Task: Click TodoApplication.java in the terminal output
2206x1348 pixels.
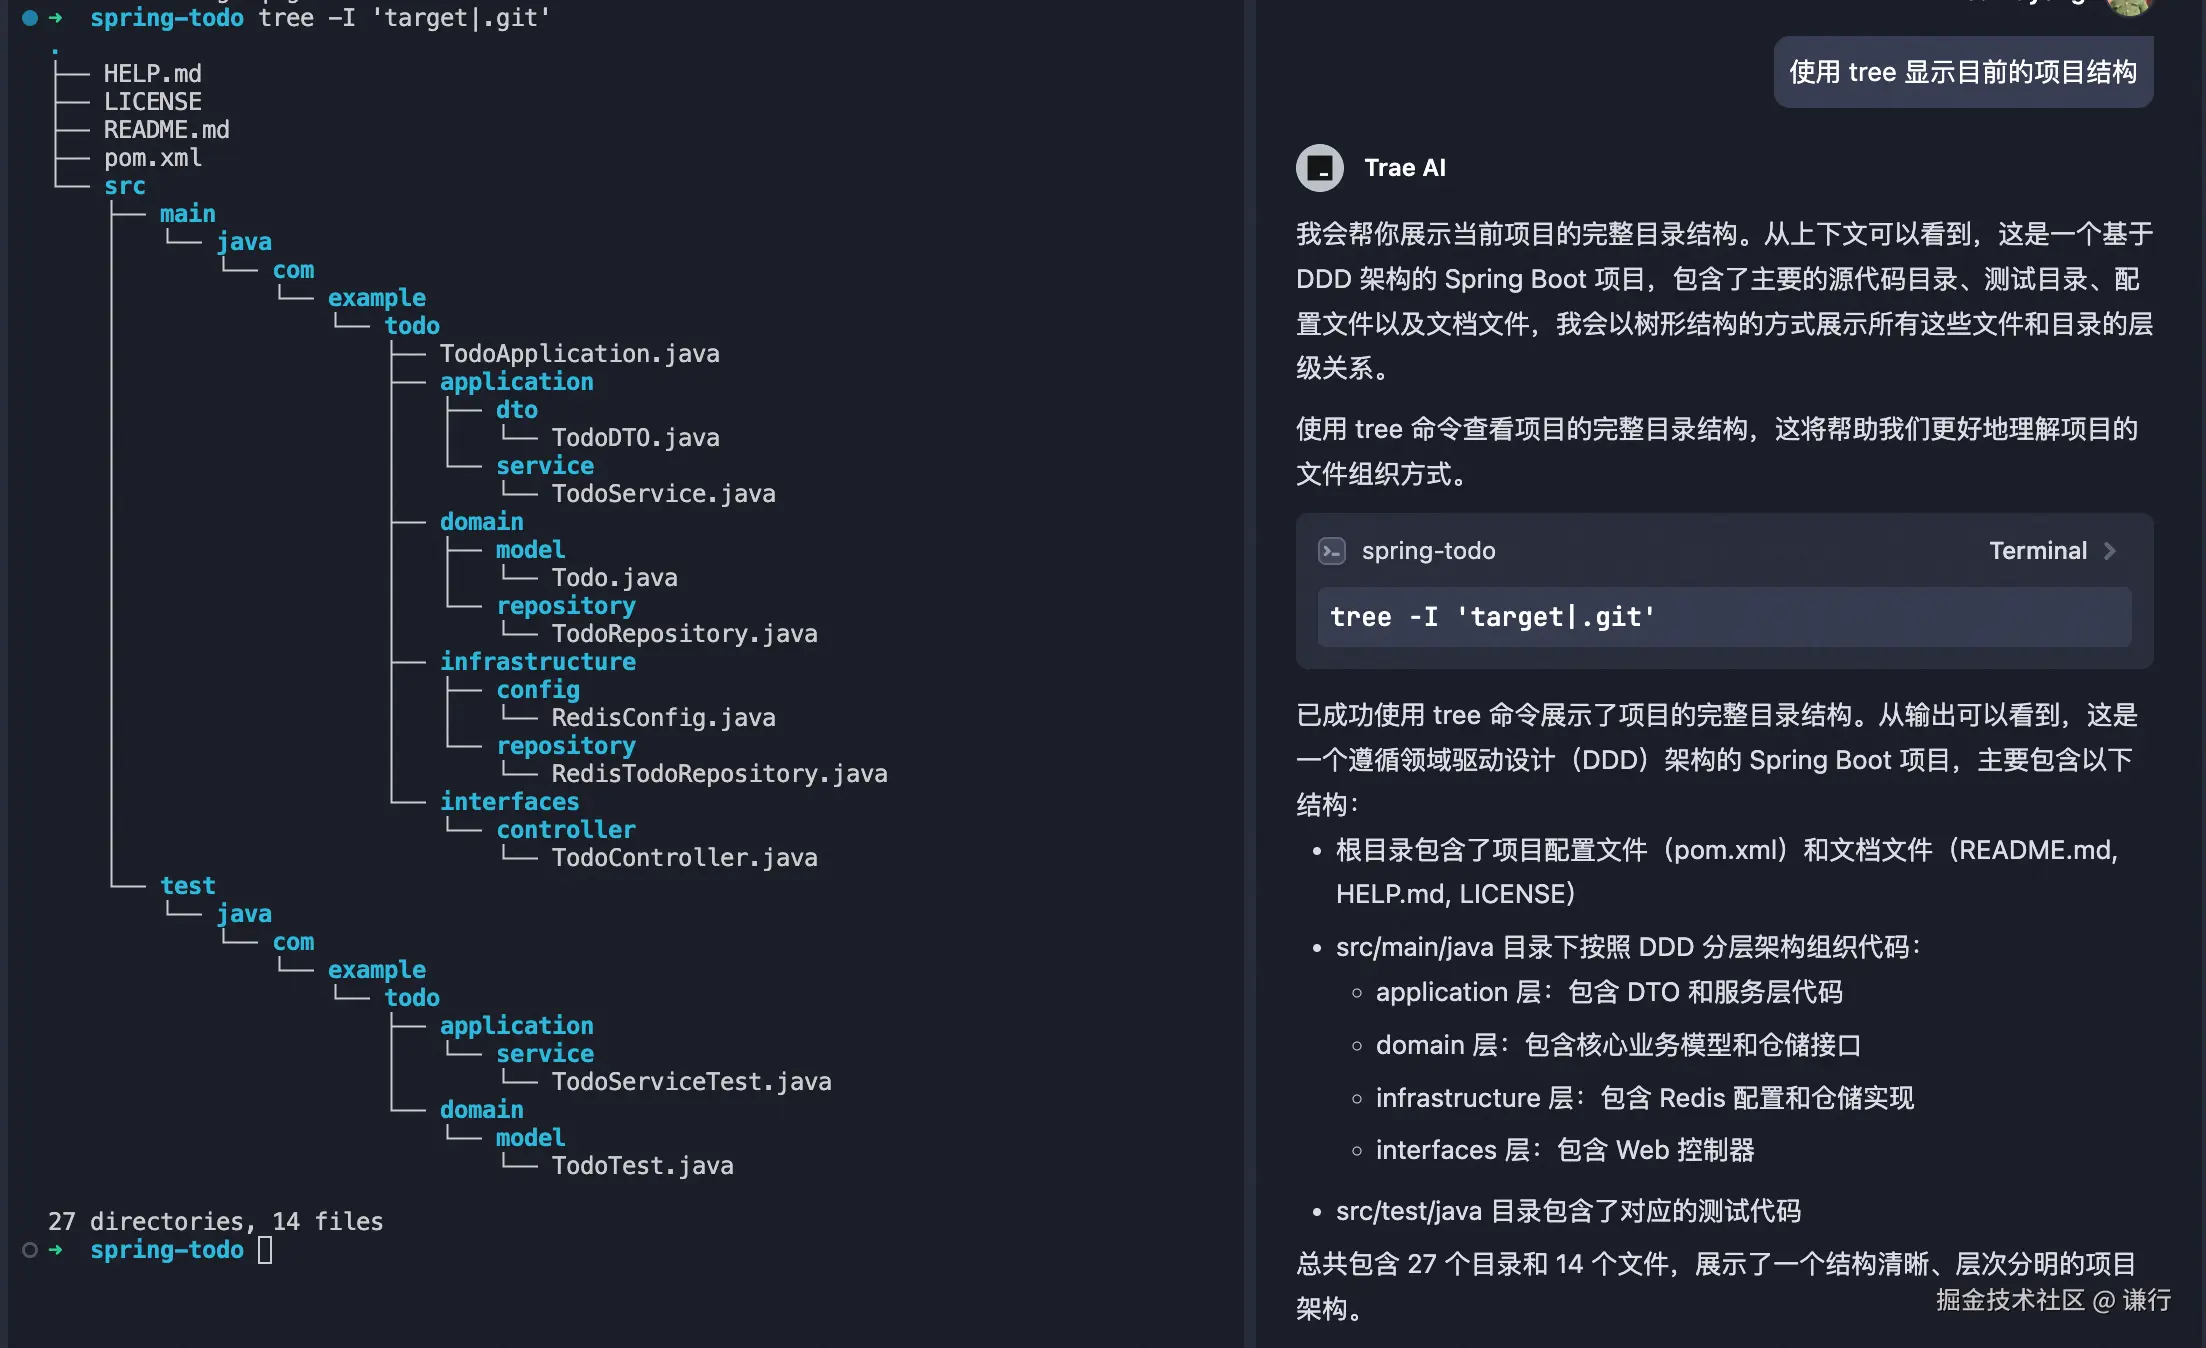Action: click(x=579, y=354)
